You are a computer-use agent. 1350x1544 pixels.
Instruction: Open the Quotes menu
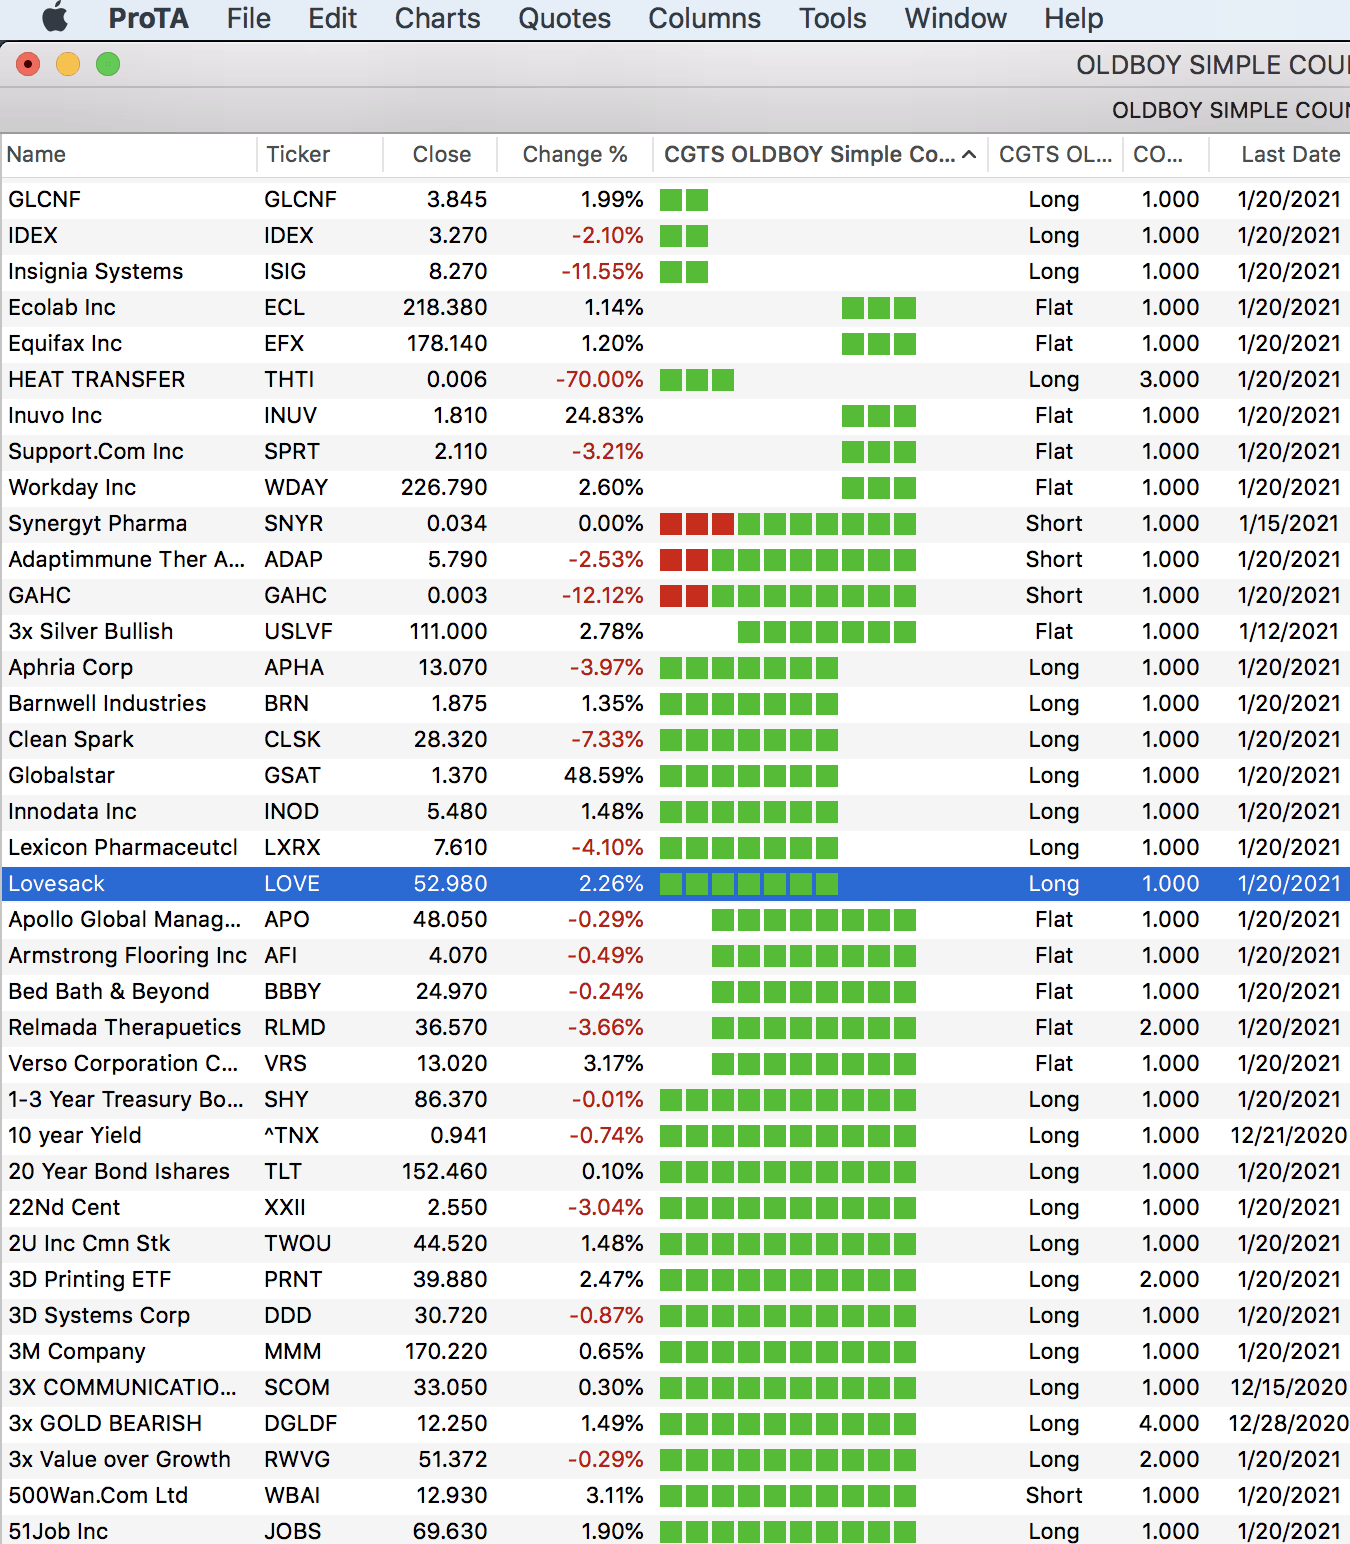(564, 18)
